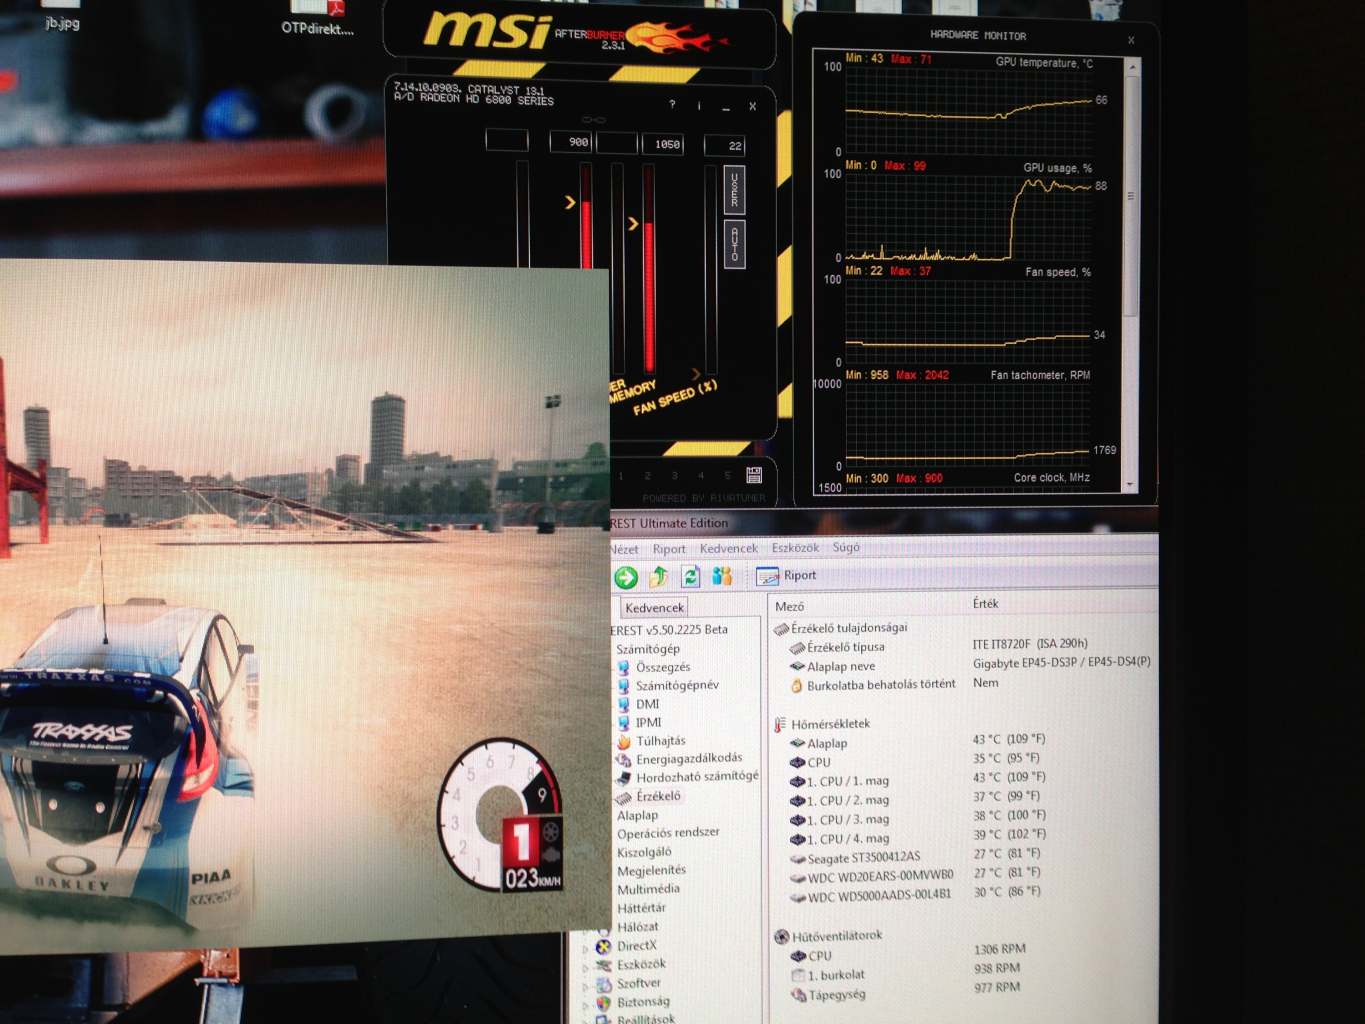This screenshot has height=1024, width=1365.
Task: Click the Afterburner information i icon
Action: tap(699, 106)
